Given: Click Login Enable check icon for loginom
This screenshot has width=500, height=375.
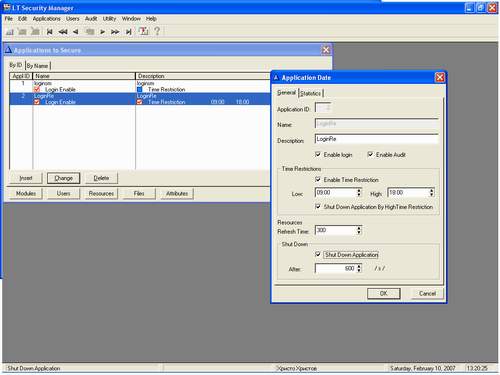Looking at the screenshot, I should [37, 89].
